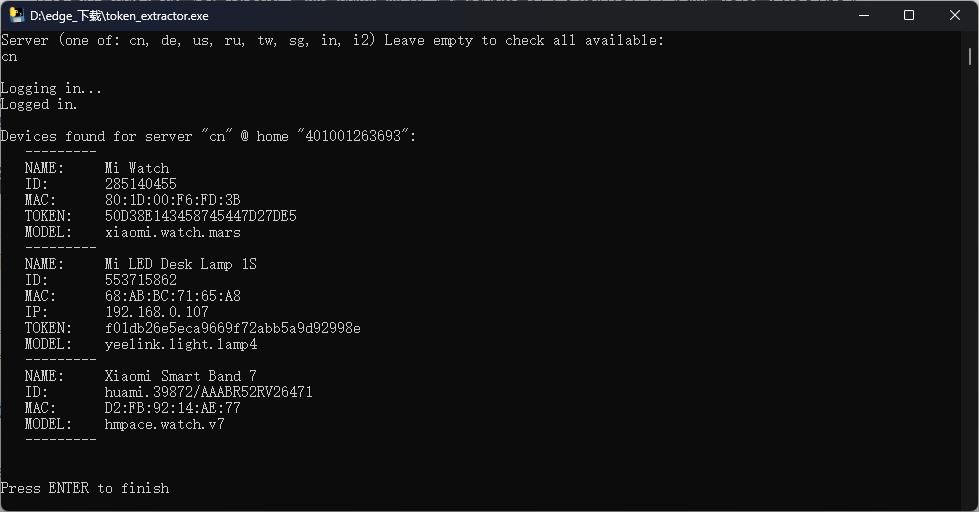Click the "Logged in." status line

(39, 104)
